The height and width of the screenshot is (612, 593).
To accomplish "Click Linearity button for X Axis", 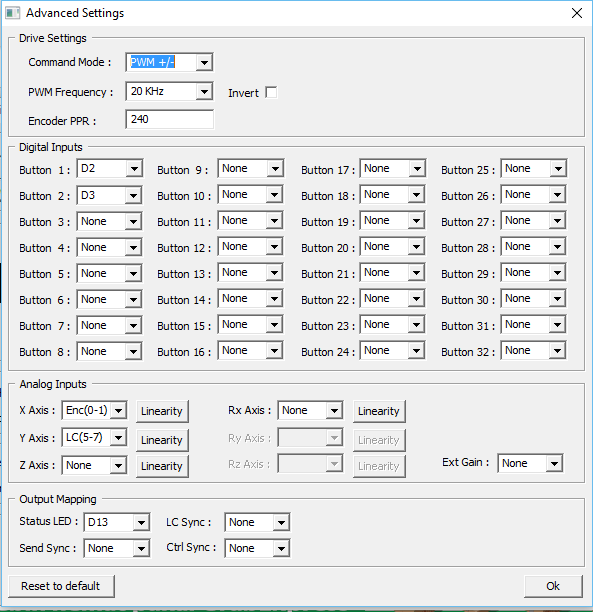I will click(162, 411).
